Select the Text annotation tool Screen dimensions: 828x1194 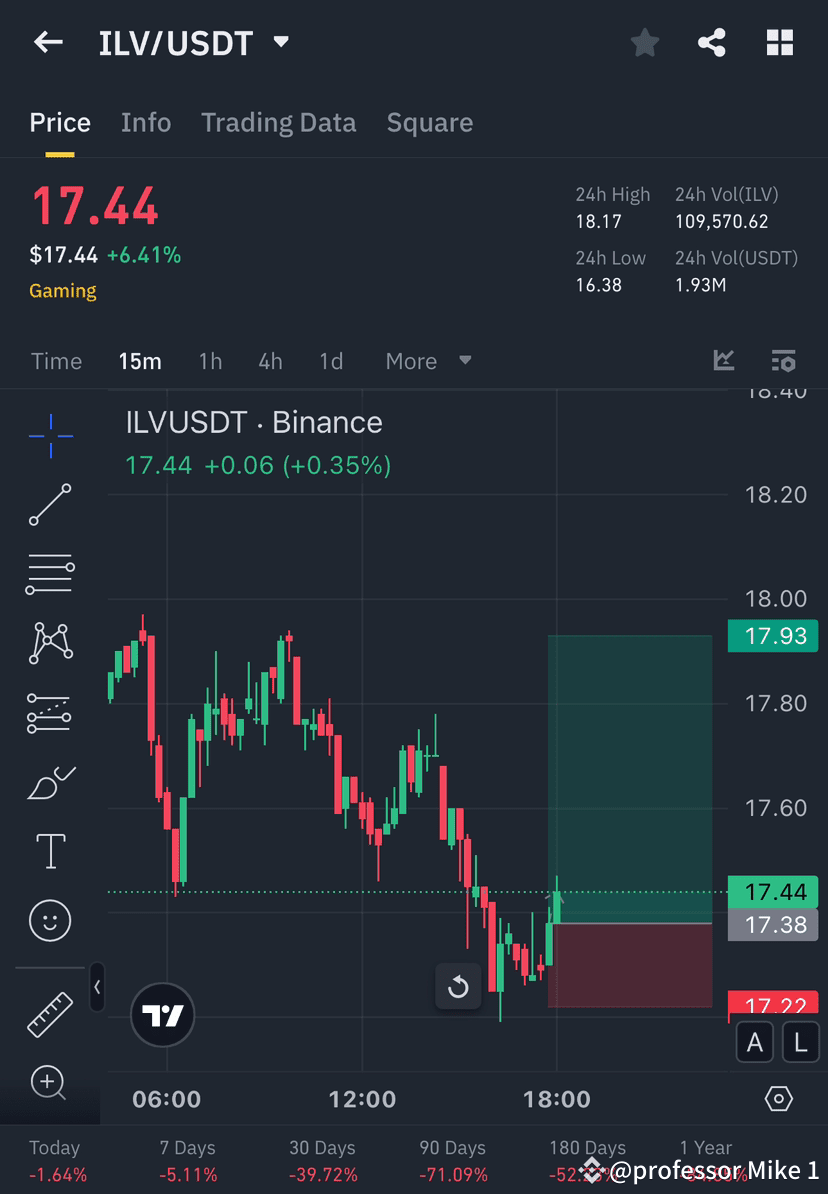[50, 850]
